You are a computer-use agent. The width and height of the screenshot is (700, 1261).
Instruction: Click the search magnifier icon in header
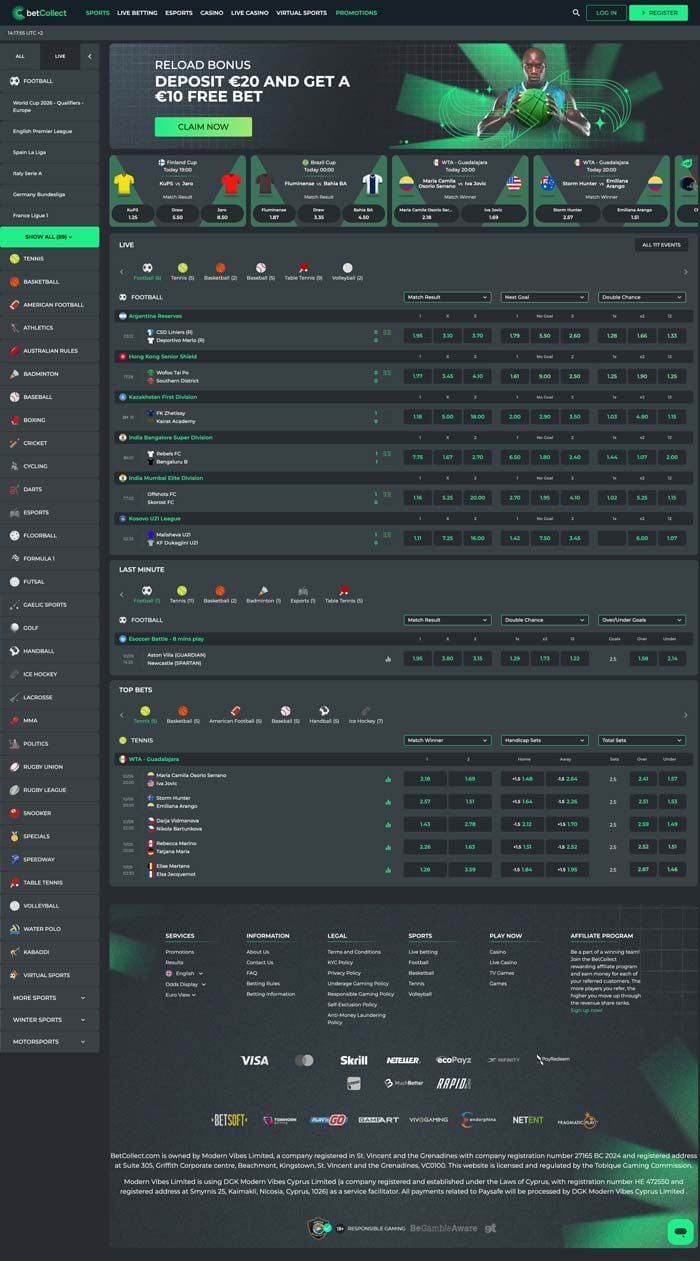(576, 13)
